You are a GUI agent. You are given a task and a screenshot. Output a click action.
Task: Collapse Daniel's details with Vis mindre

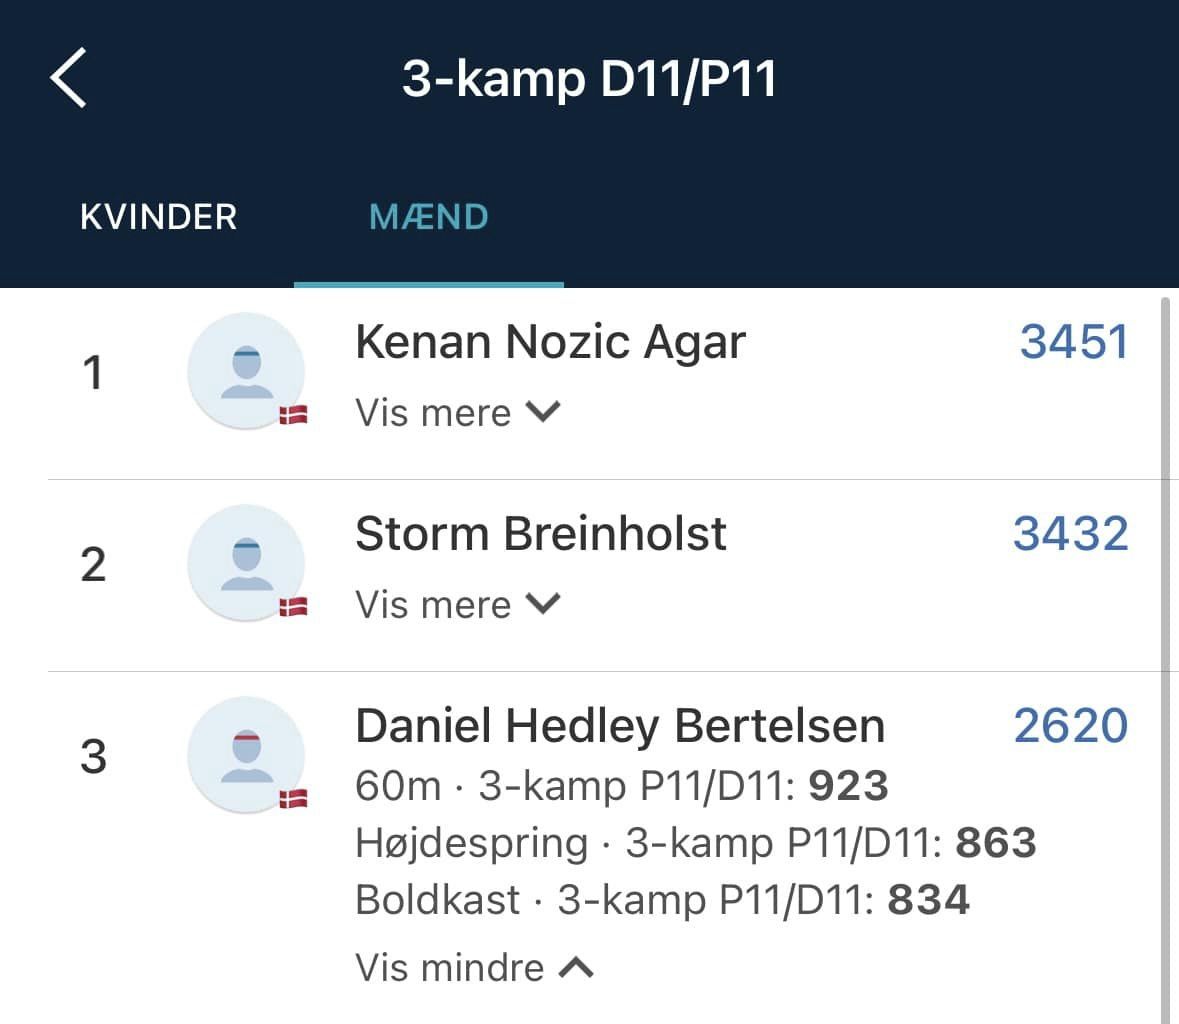point(474,968)
